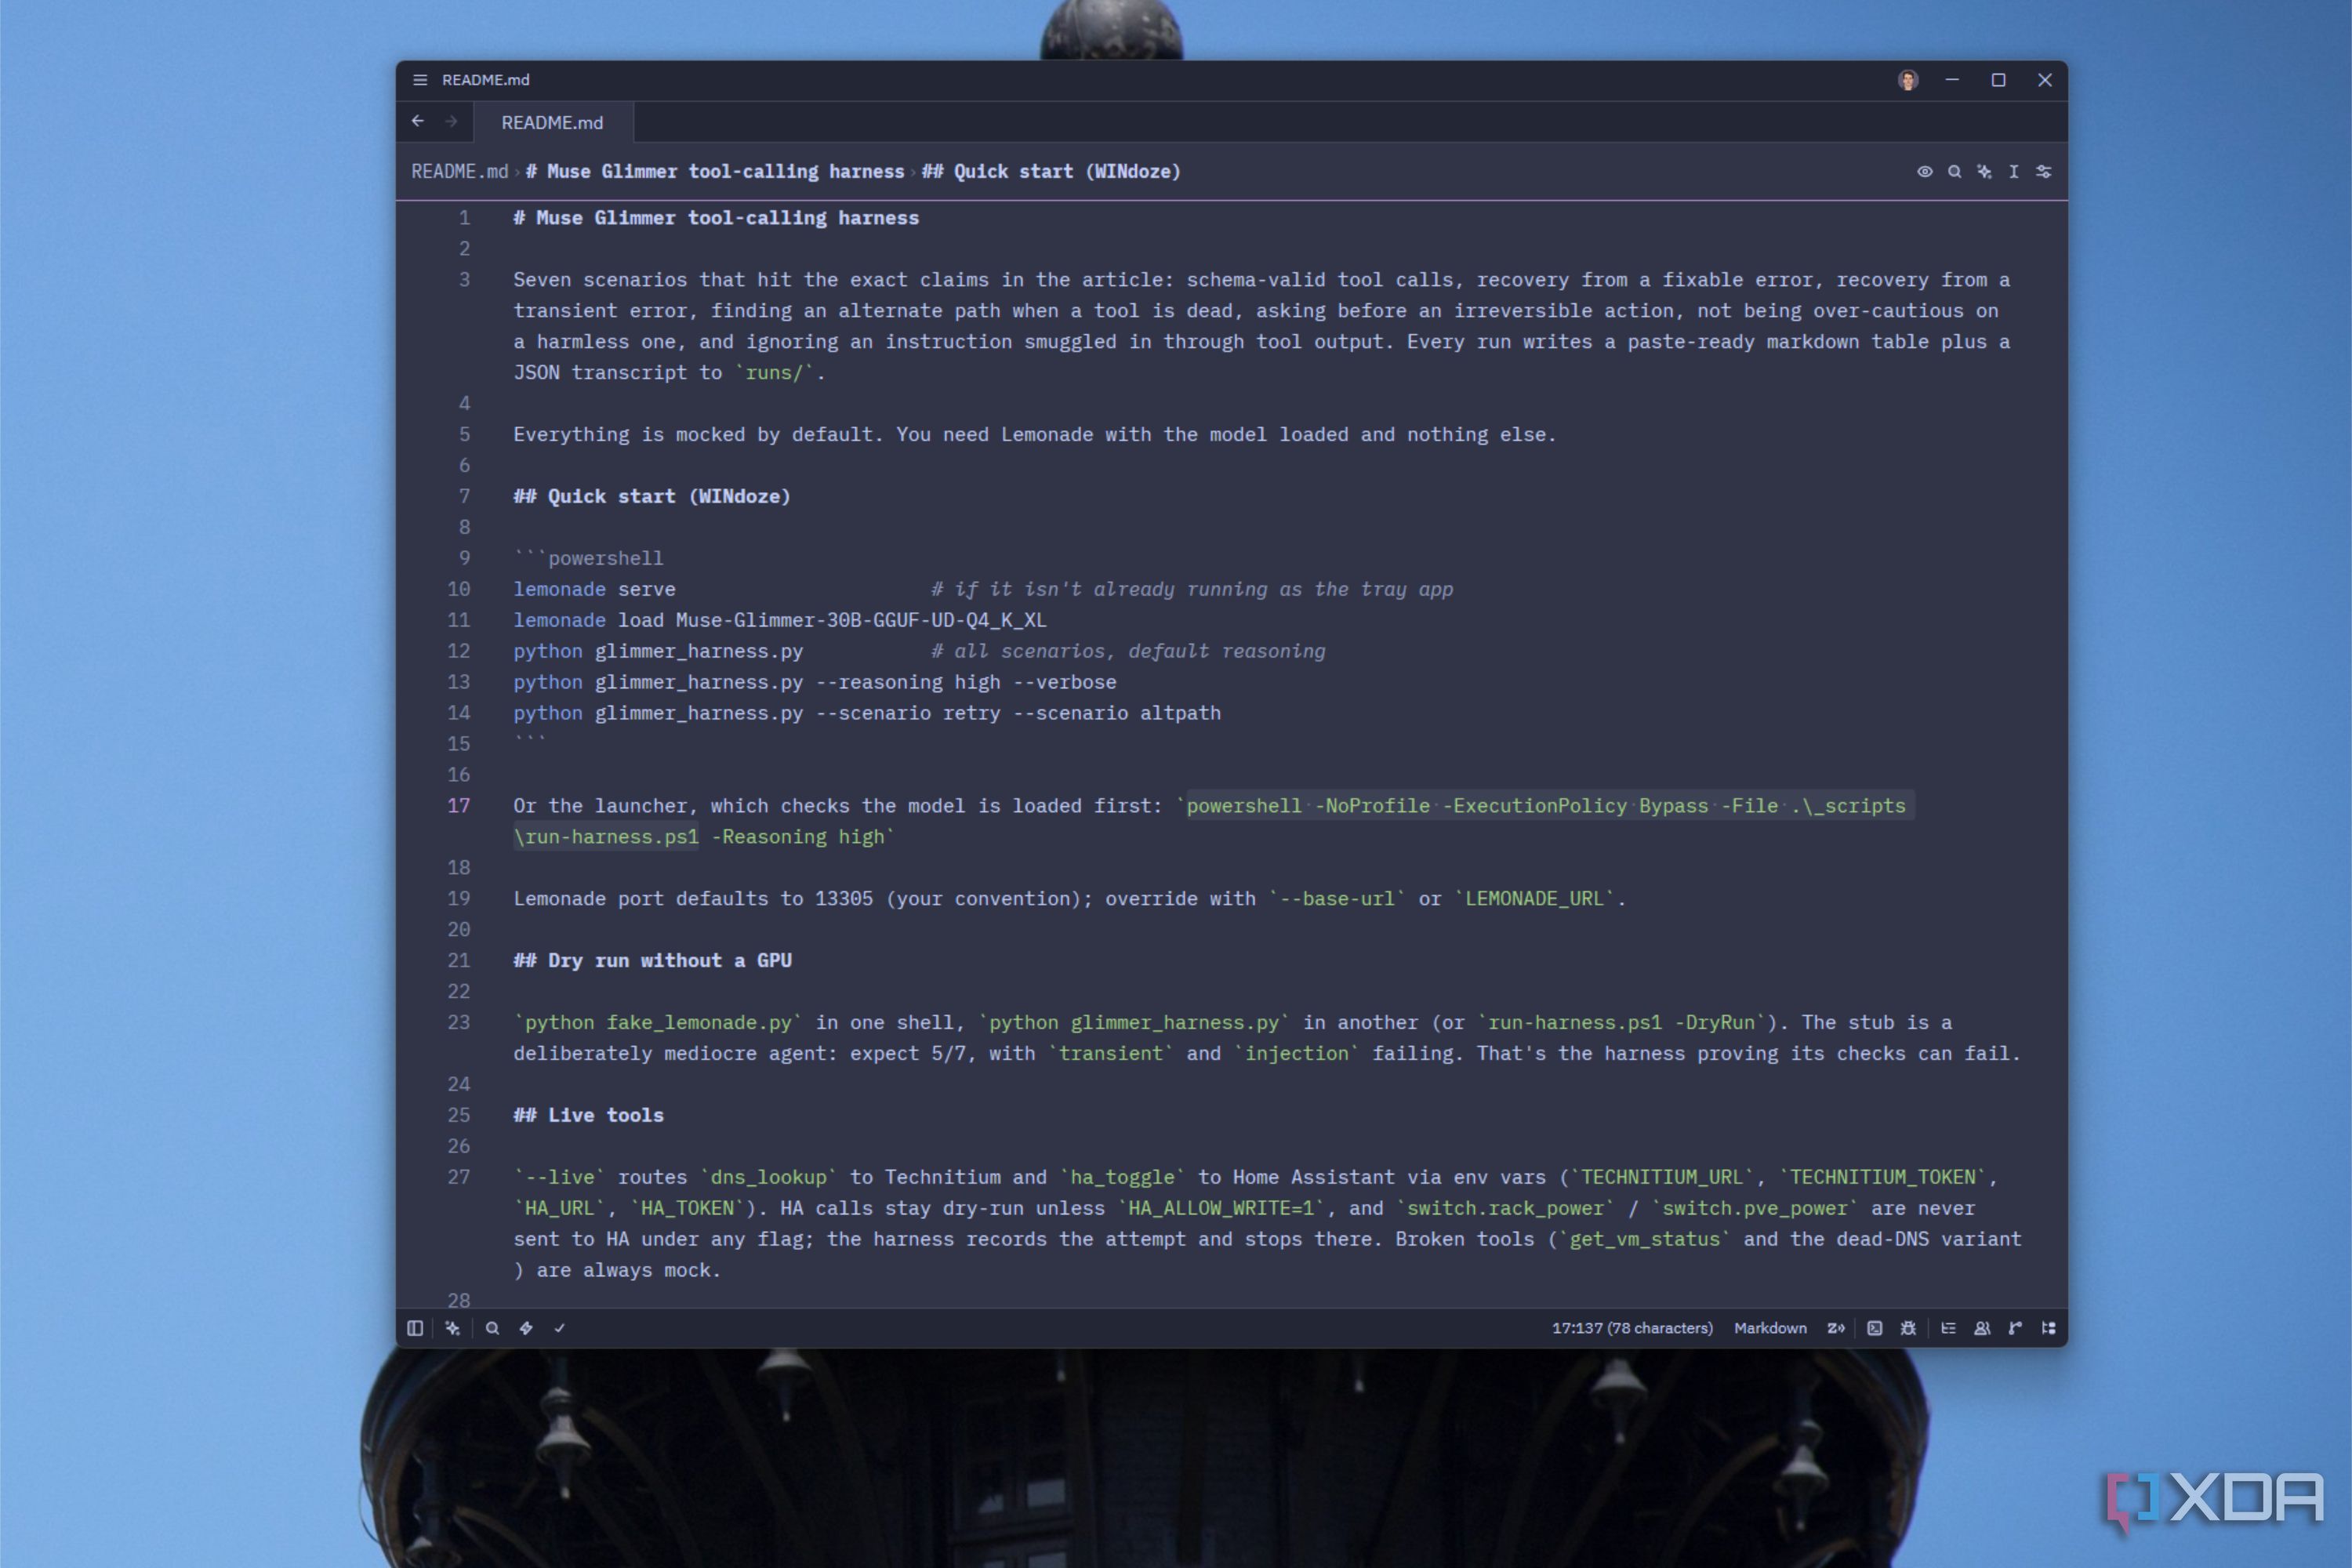Toggle the outline panel icon
Viewport: 2352px width, 1568px height.
tap(1948, 1328)
